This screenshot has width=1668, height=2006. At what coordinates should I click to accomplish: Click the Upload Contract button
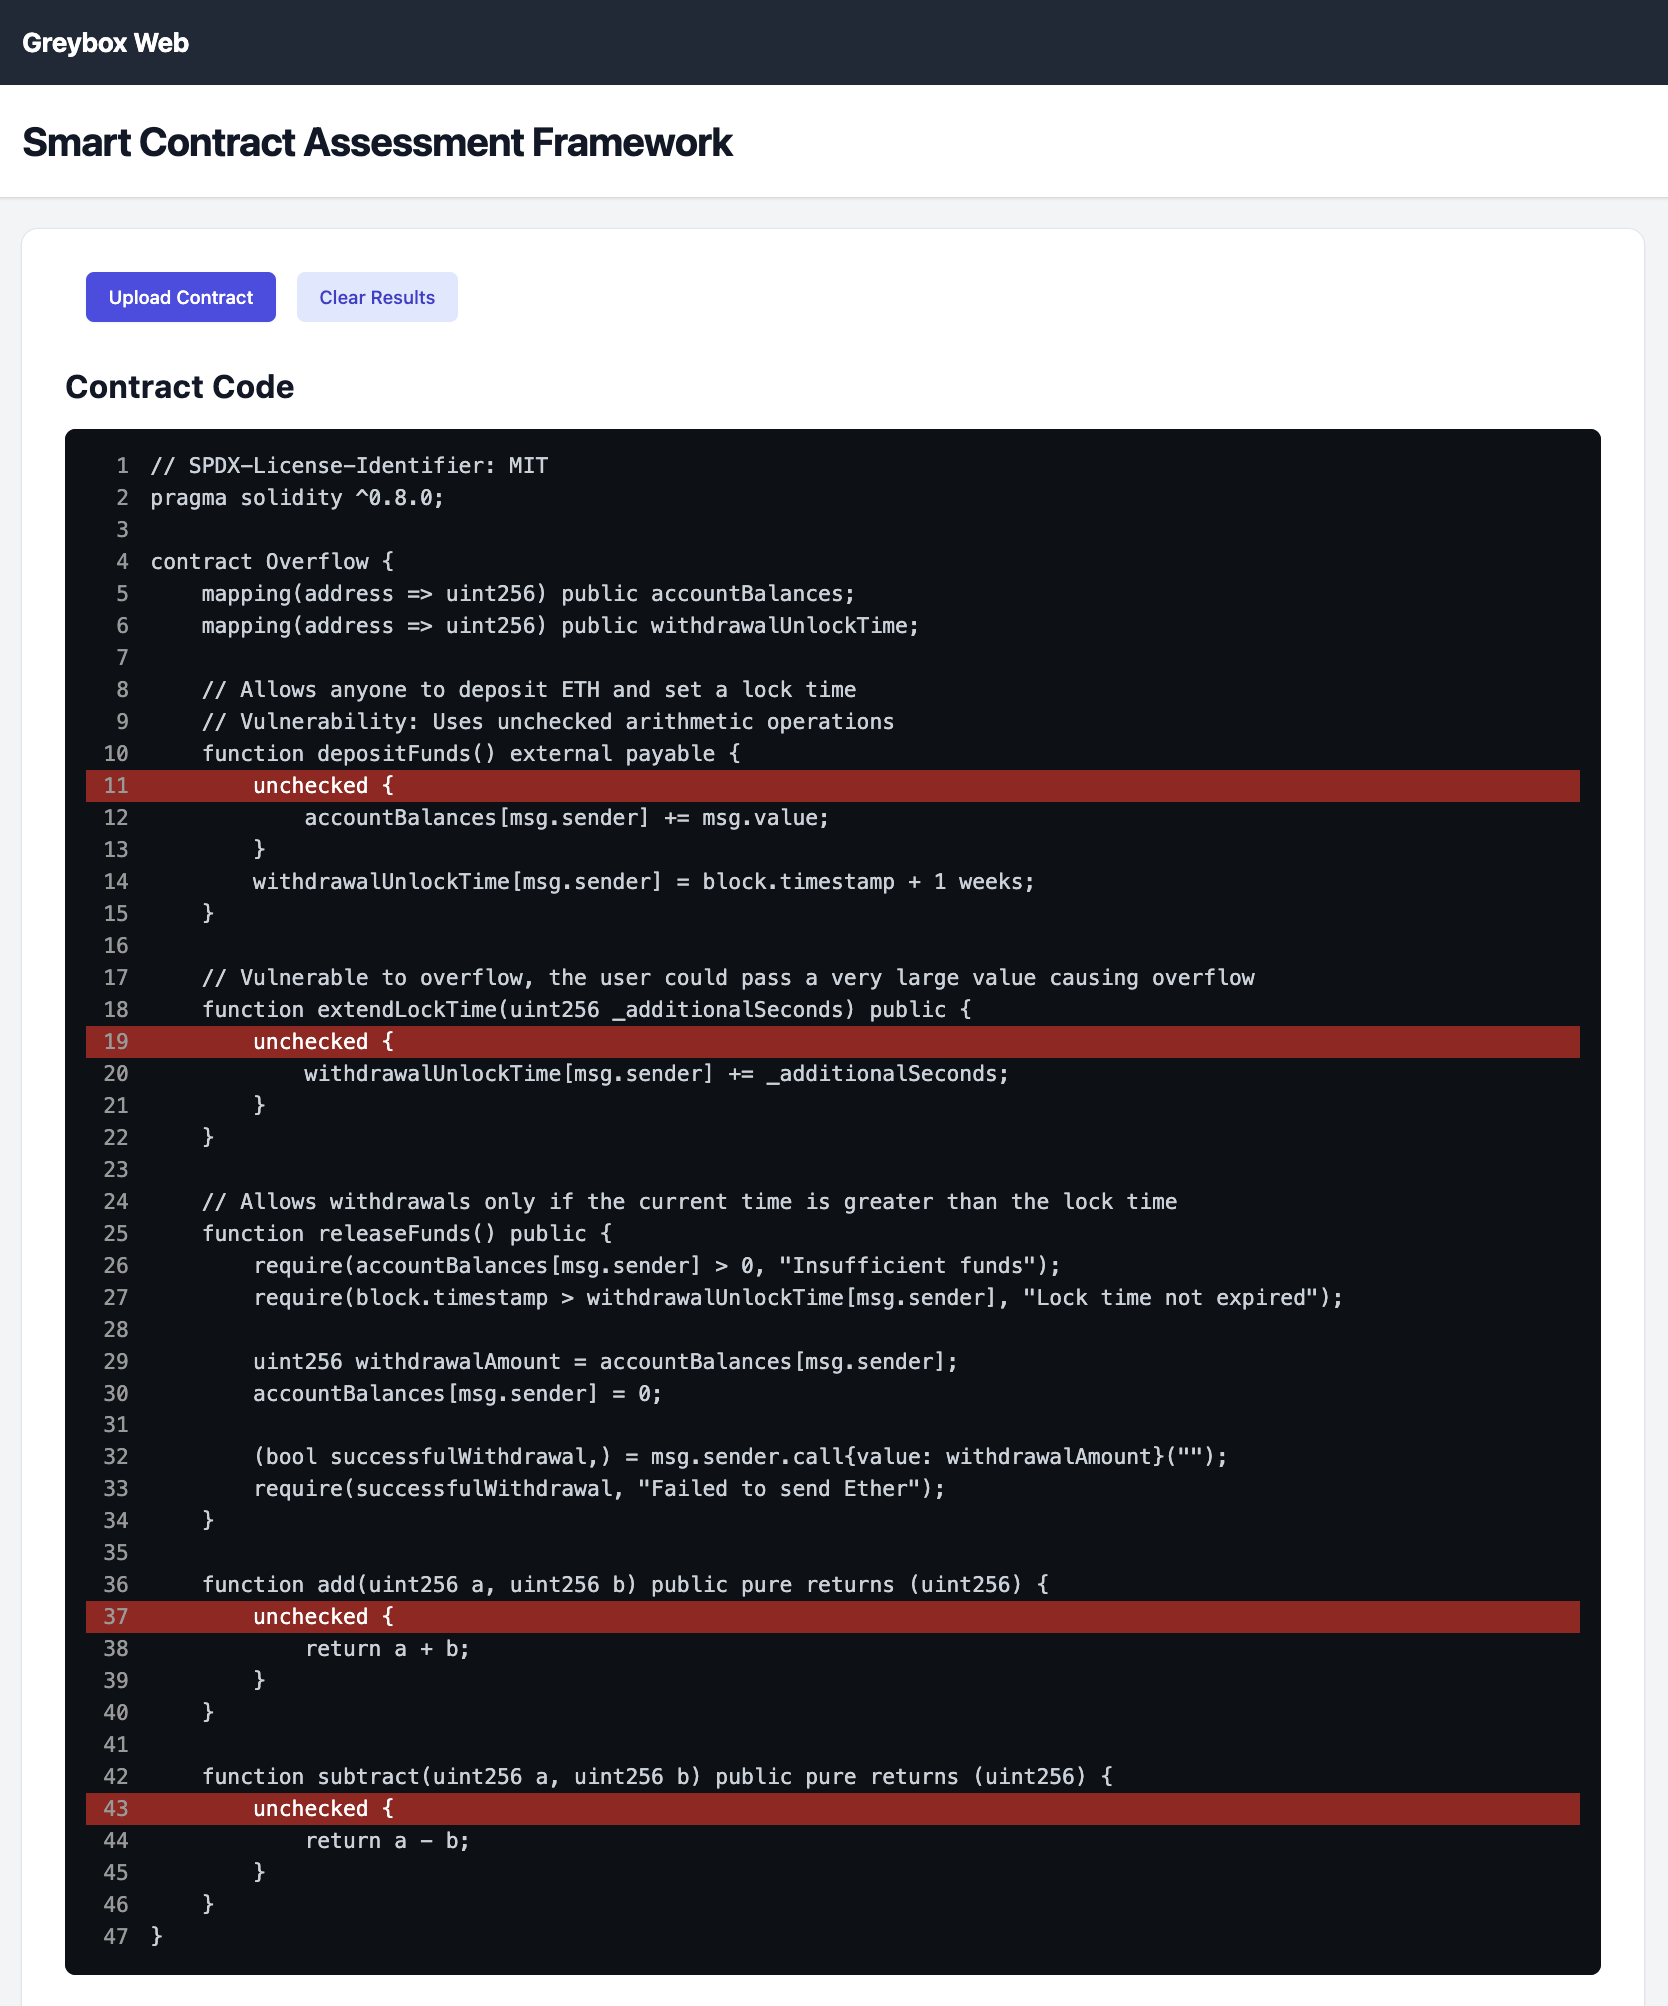(180, 297)
